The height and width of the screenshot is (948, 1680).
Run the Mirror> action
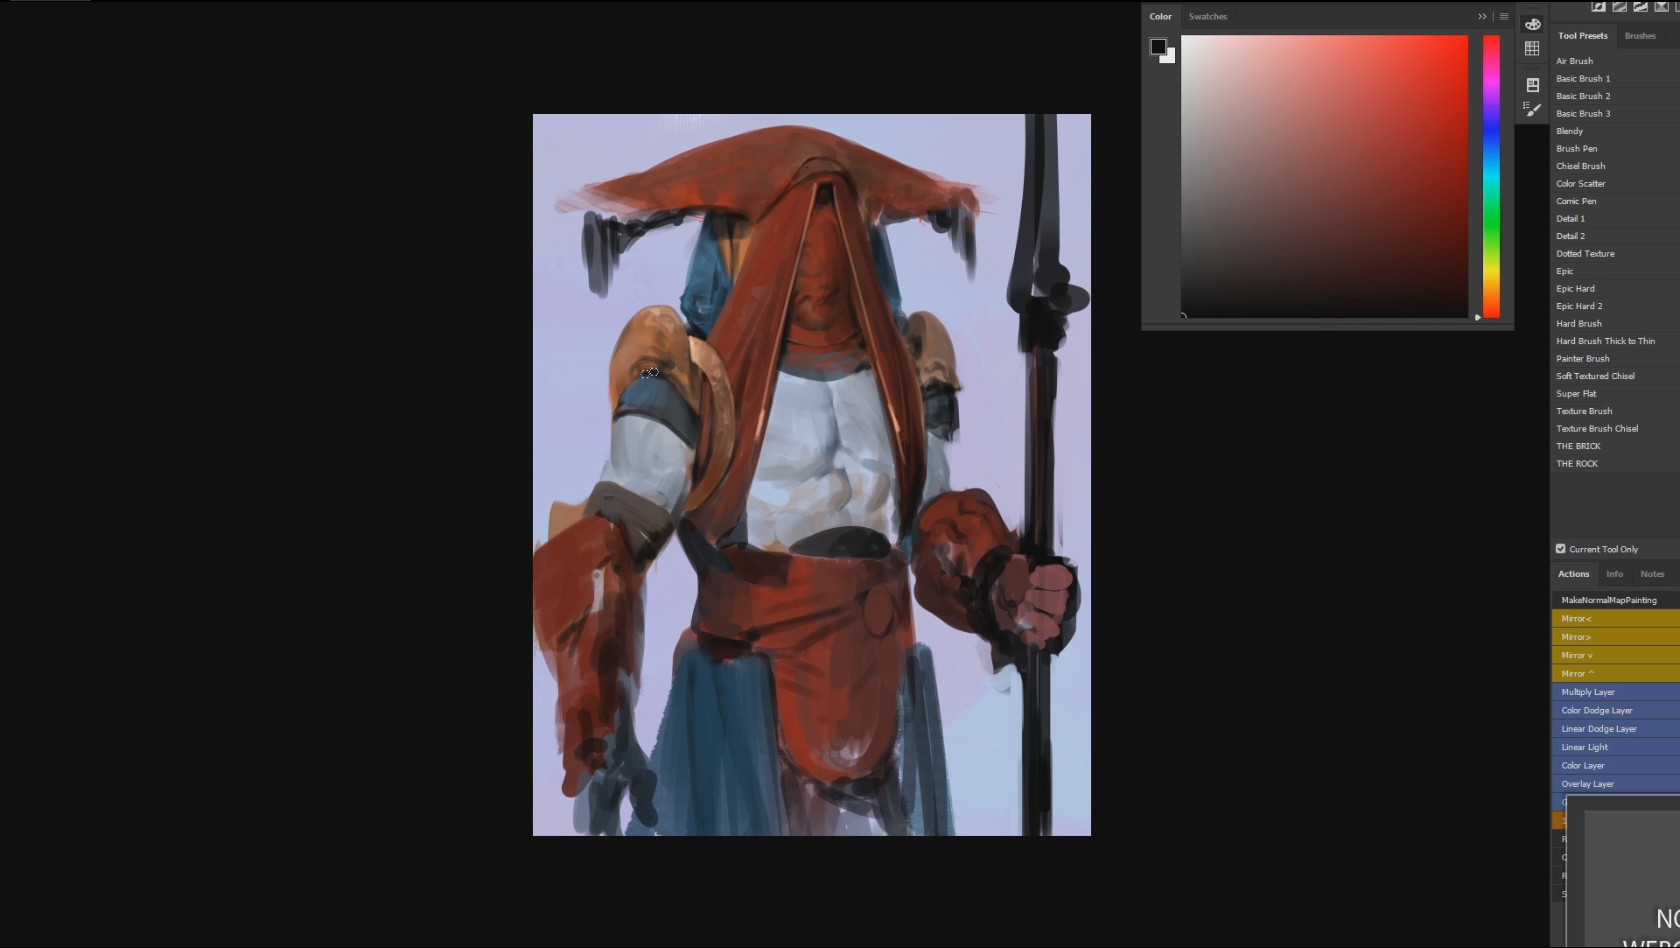(1616, 637)
